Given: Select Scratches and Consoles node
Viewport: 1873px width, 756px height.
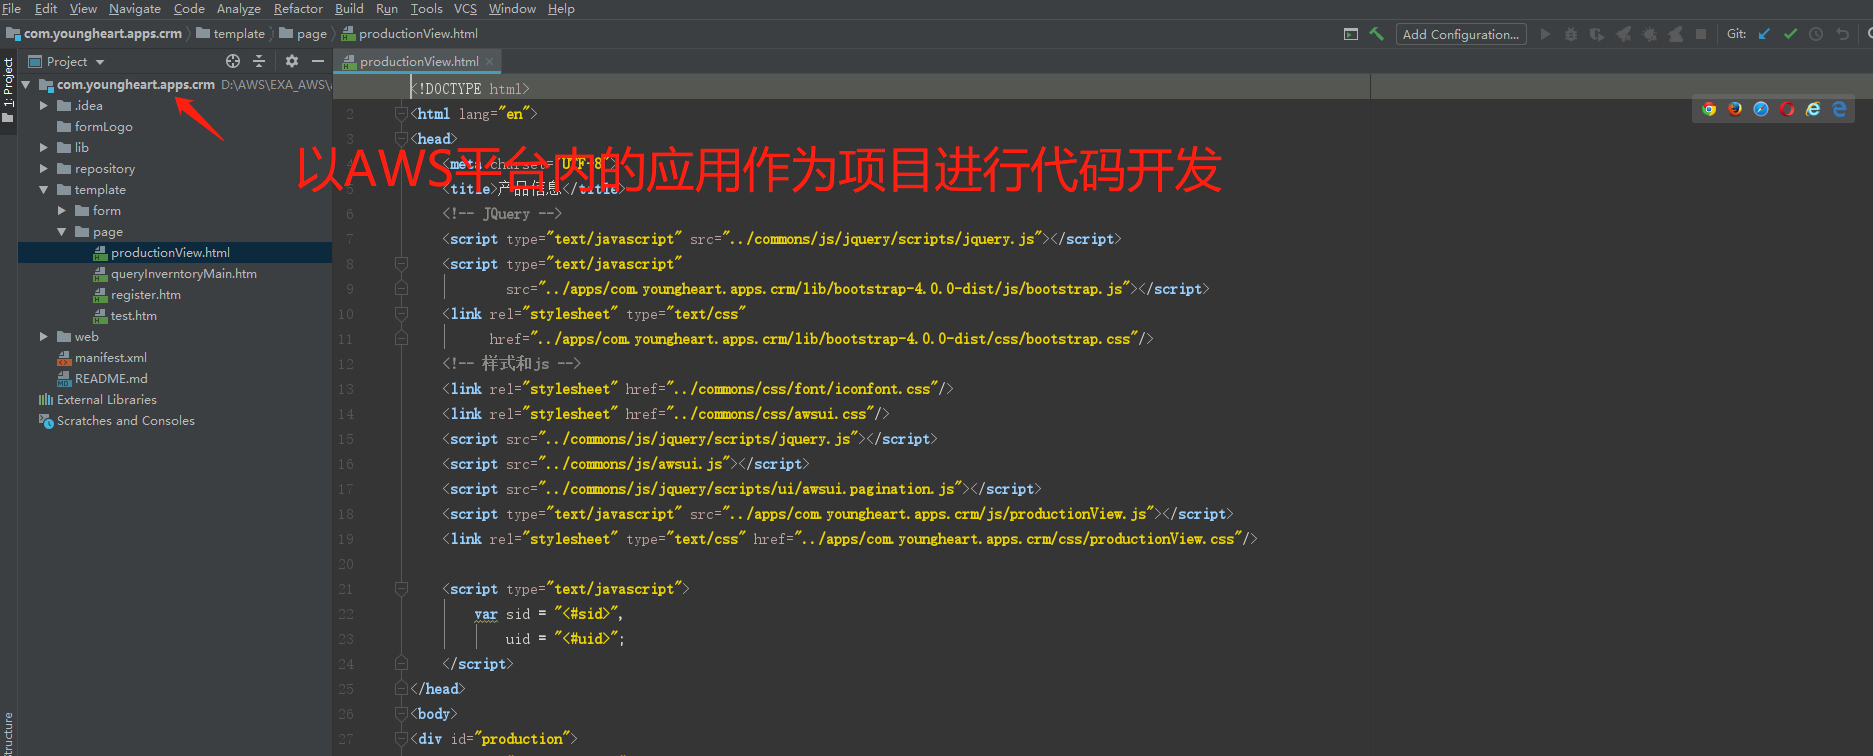Looking at the screenshot, I should pyautogui.click(x=125, y=420).
